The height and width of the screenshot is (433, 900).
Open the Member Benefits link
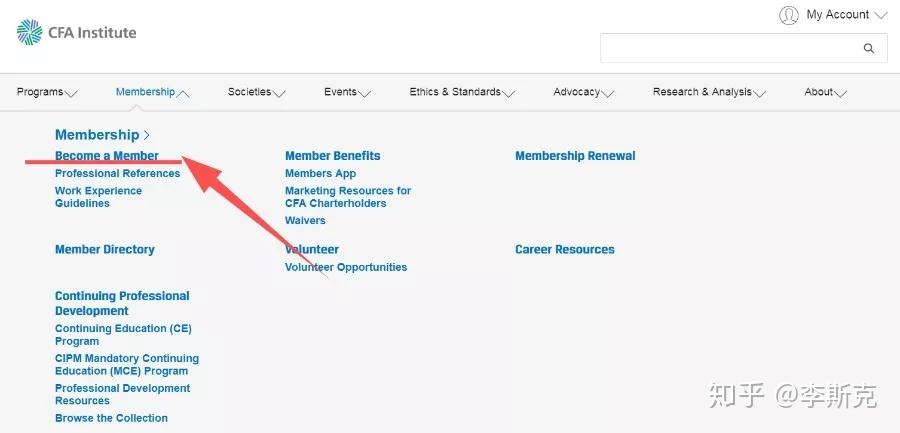332,156
